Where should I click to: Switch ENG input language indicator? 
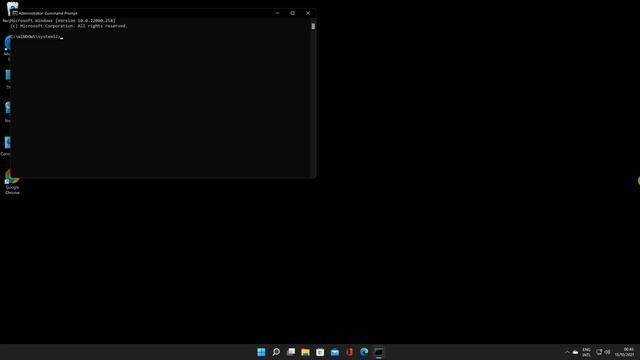click(x=587, y=352)
